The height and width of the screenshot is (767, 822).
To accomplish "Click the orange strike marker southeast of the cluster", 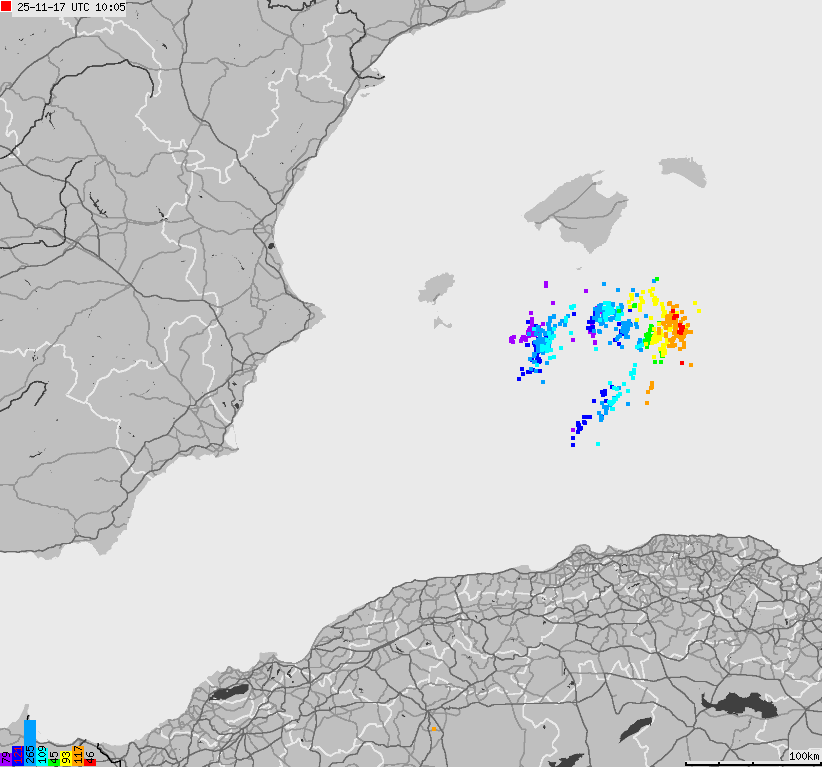I will [x=650, y=385].
